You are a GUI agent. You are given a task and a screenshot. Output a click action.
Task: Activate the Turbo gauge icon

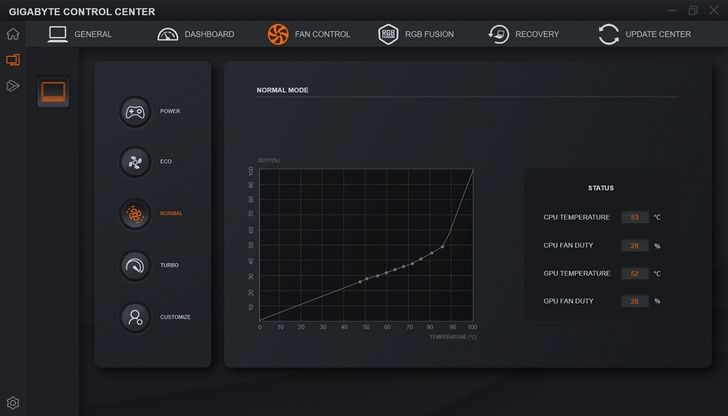click(135, 265)
